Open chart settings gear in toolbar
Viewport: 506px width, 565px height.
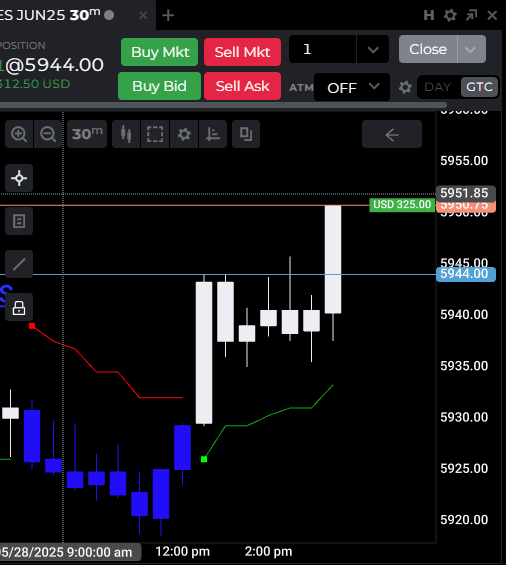tap(184, 134)
